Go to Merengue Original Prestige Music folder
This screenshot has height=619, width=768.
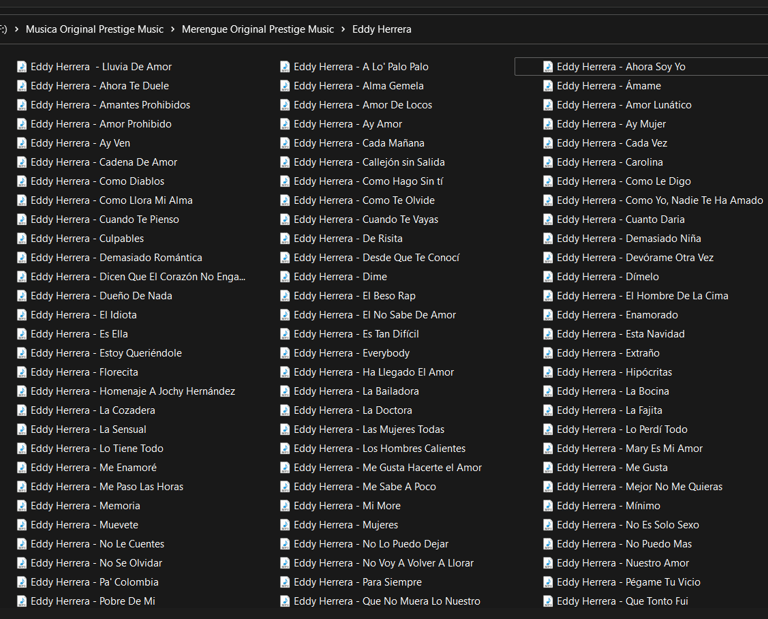pyautogui.click(x=258, y=29)
